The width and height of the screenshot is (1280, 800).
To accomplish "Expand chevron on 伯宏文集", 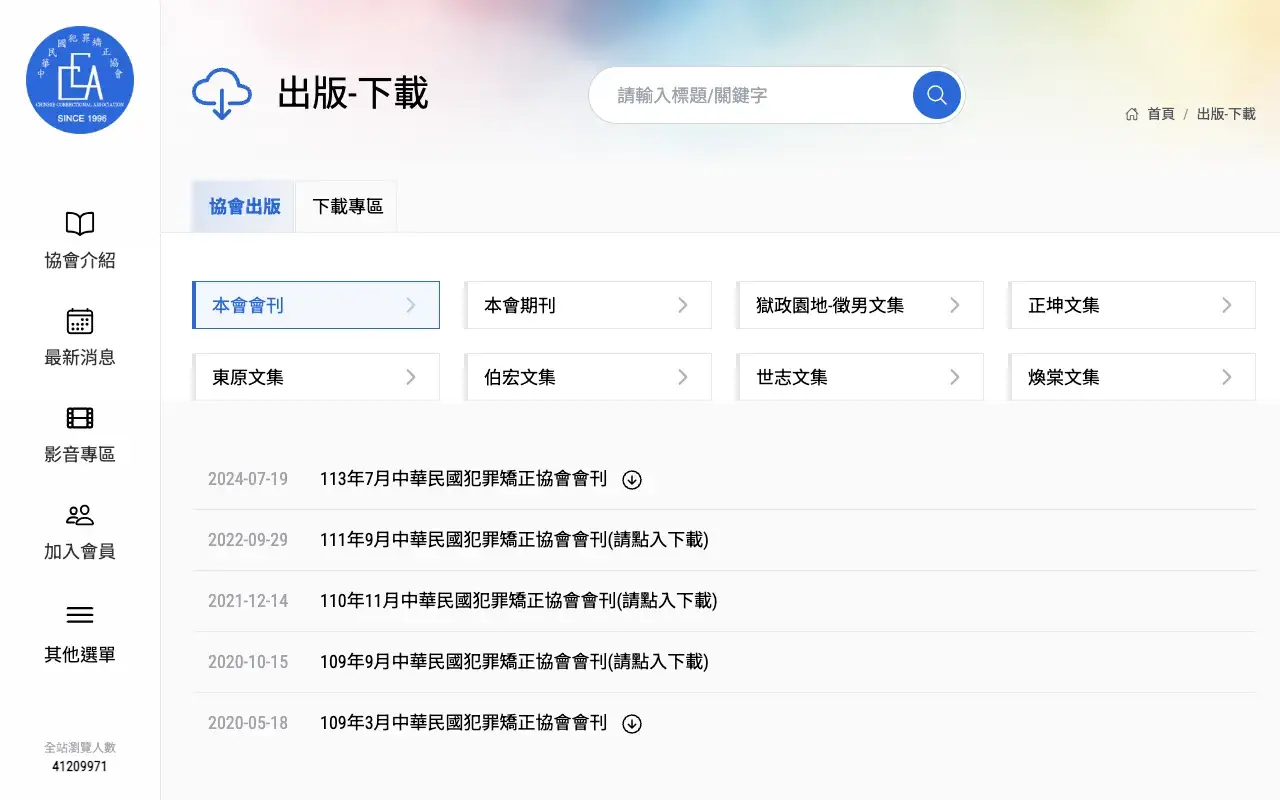I will tap(683, 377).
